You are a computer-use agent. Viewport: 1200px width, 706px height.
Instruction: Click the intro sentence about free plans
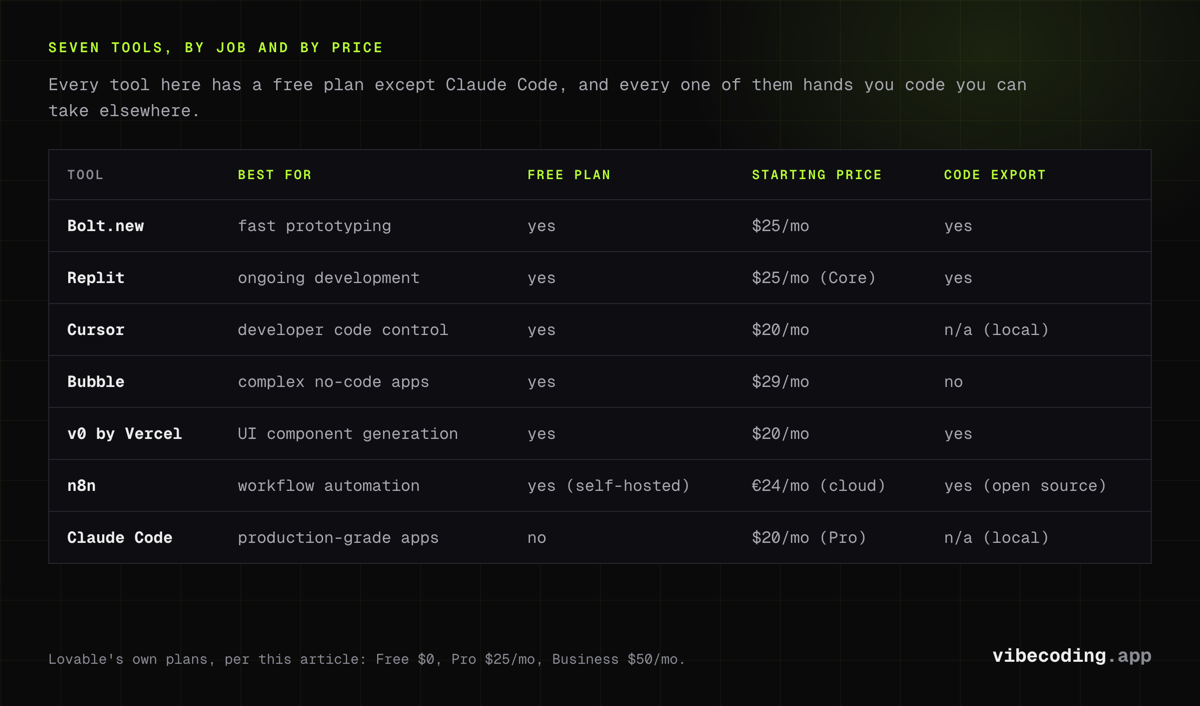(537, 97)
